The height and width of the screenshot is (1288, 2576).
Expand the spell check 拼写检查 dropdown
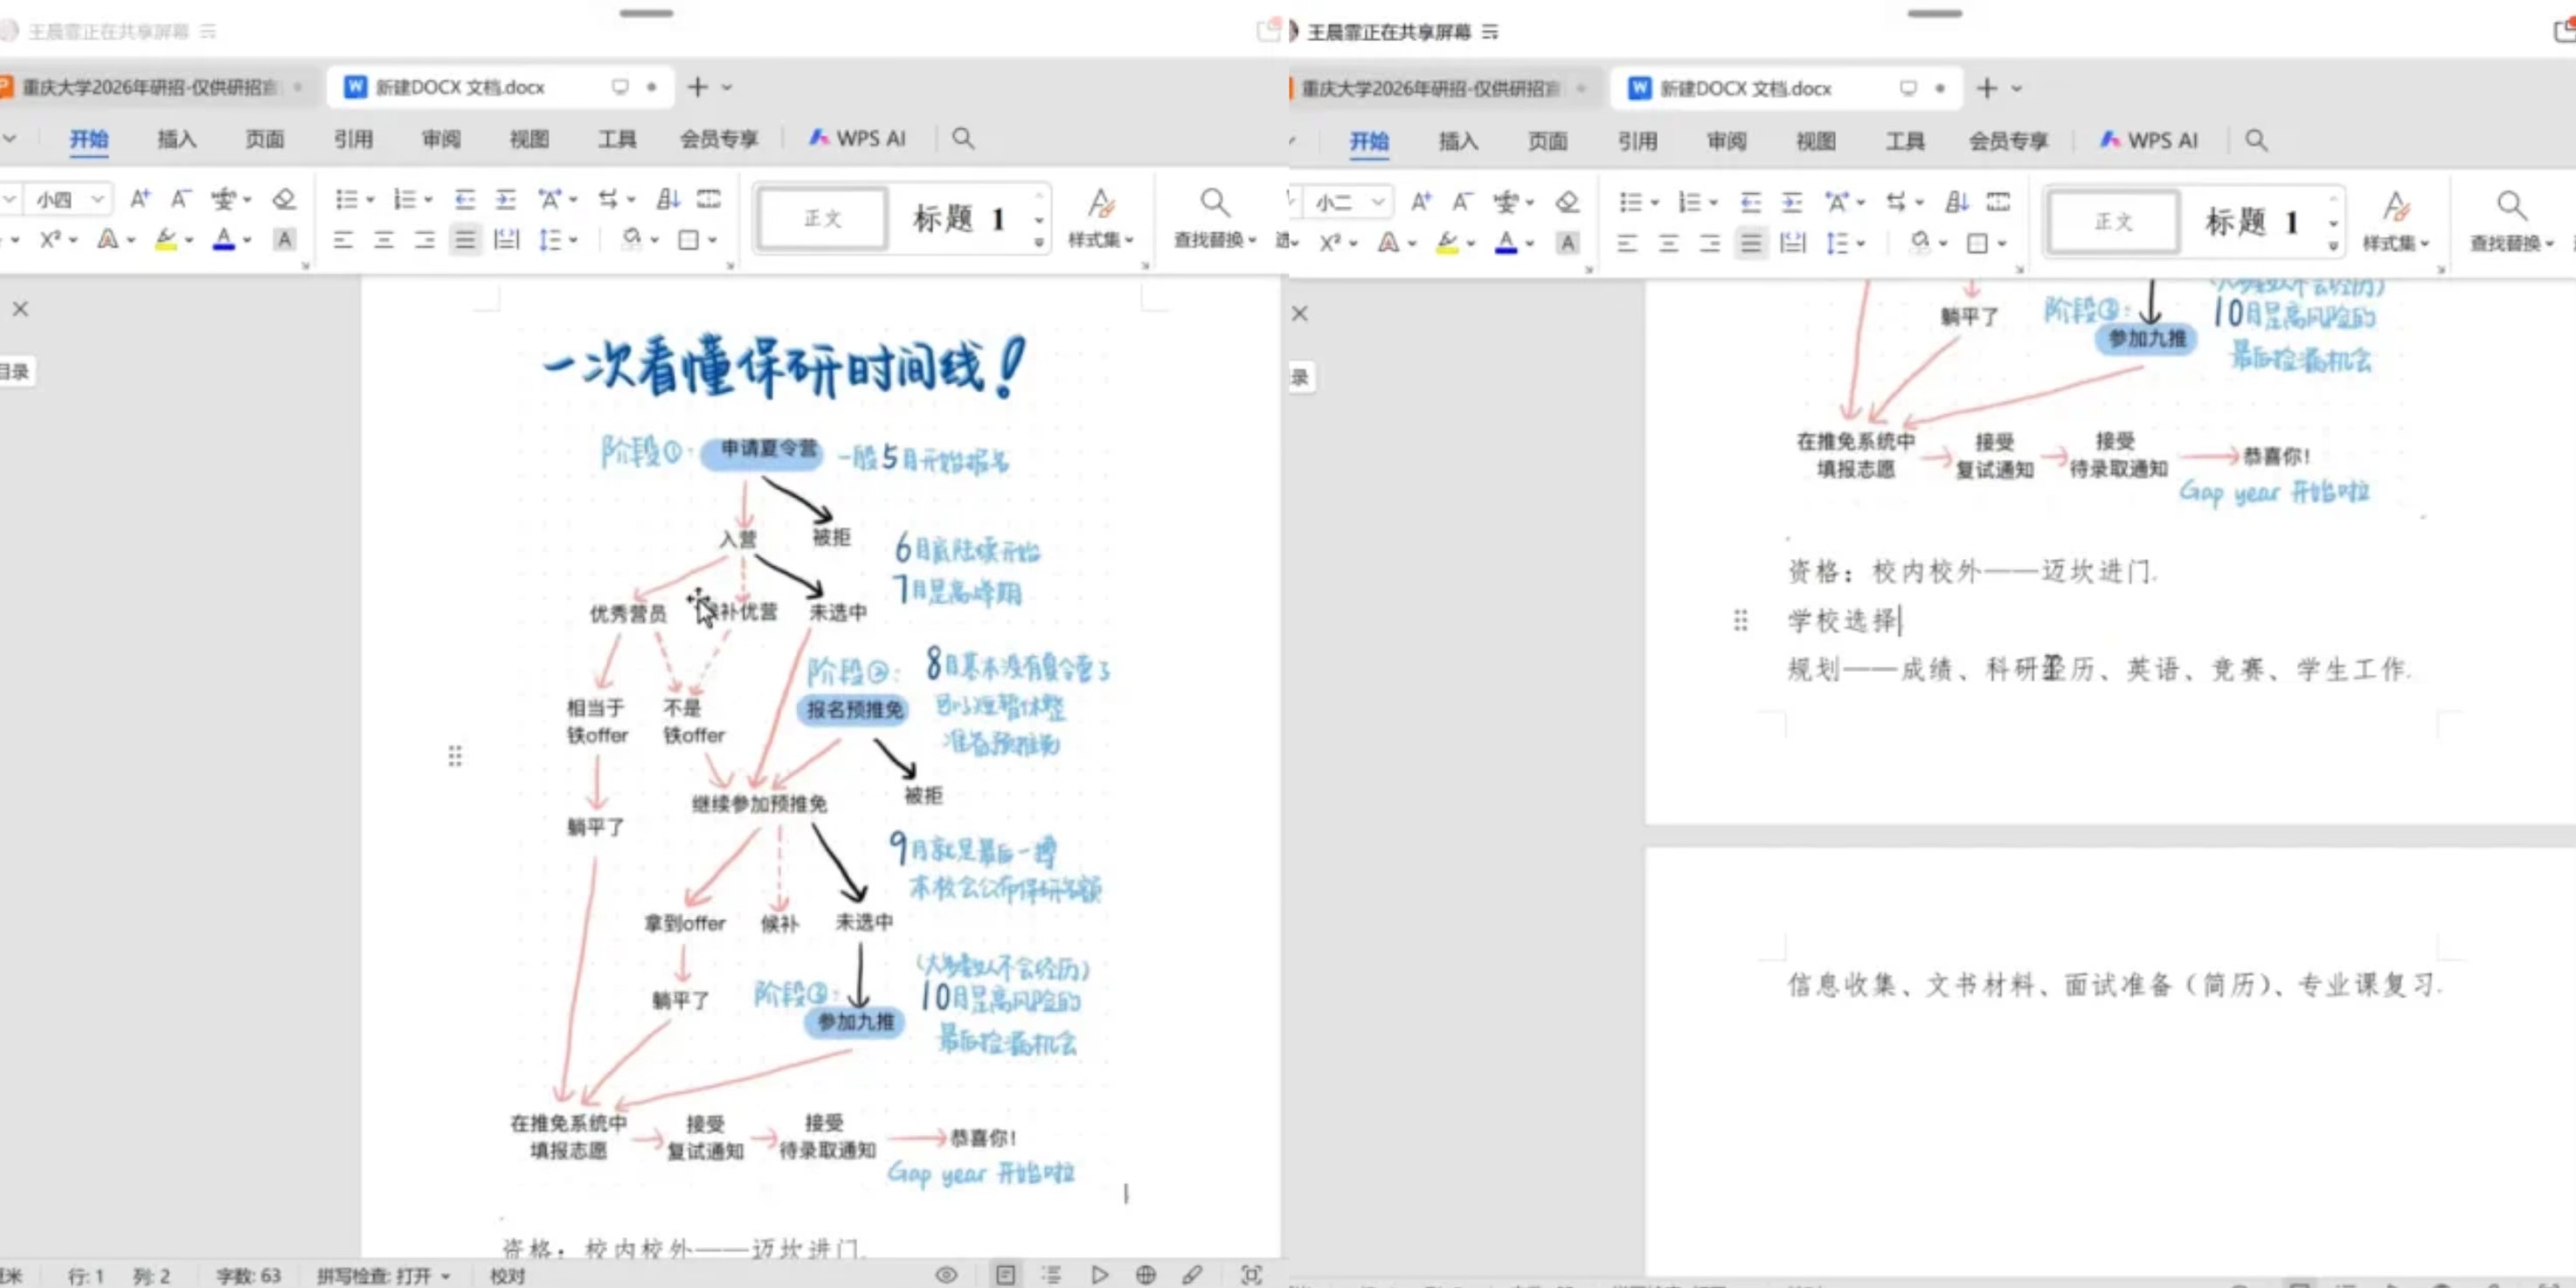446,1276
